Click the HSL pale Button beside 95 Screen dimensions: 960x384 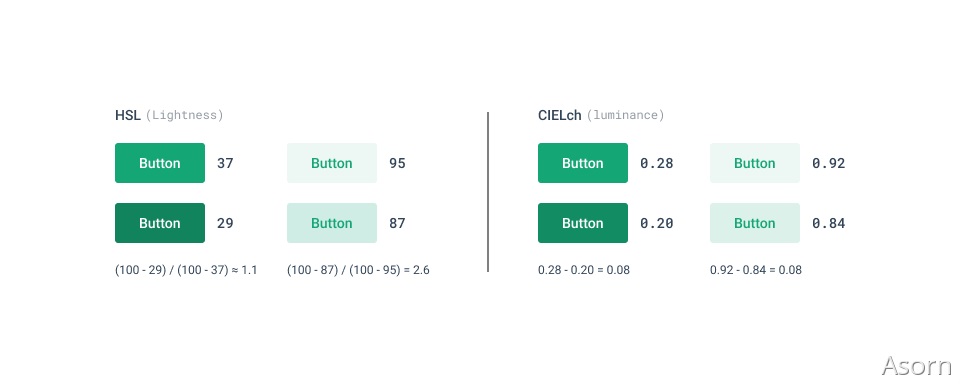(x=332, y=163)
